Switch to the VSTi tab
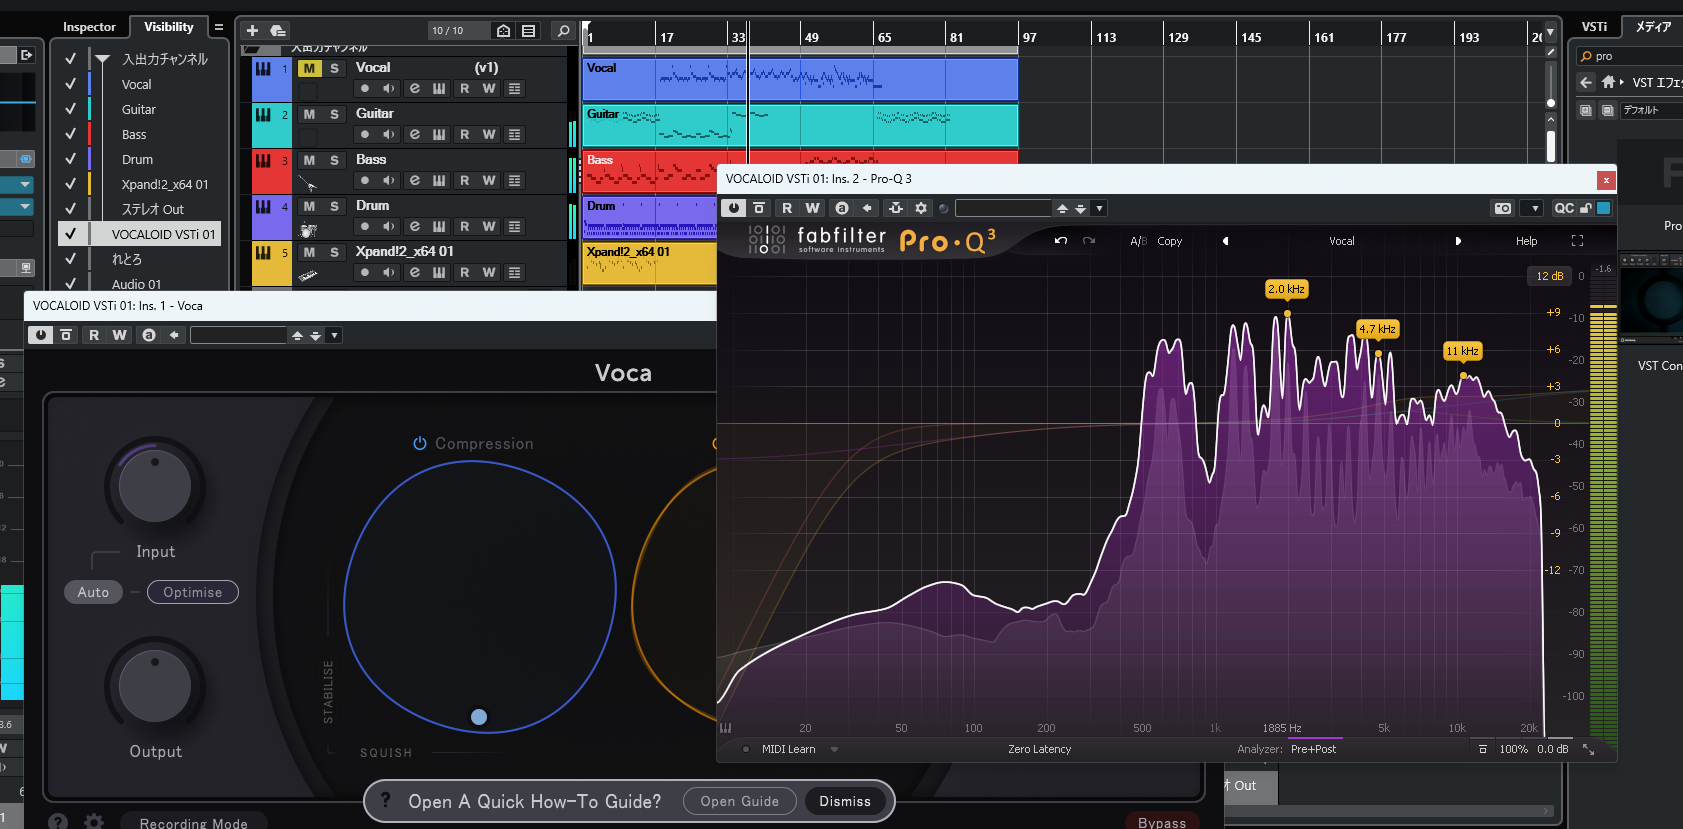 1594,27
